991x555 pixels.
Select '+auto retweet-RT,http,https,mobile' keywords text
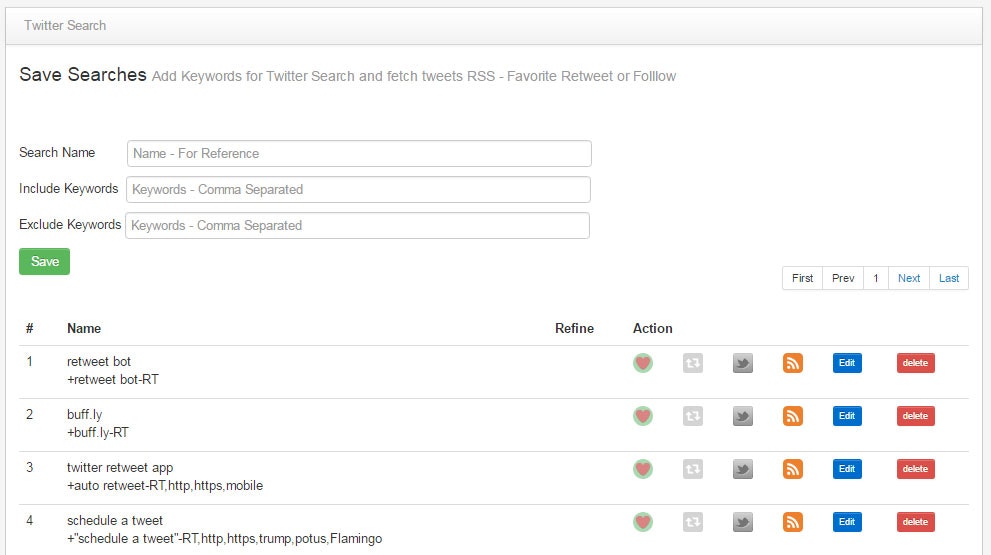(x=165, y=486)
